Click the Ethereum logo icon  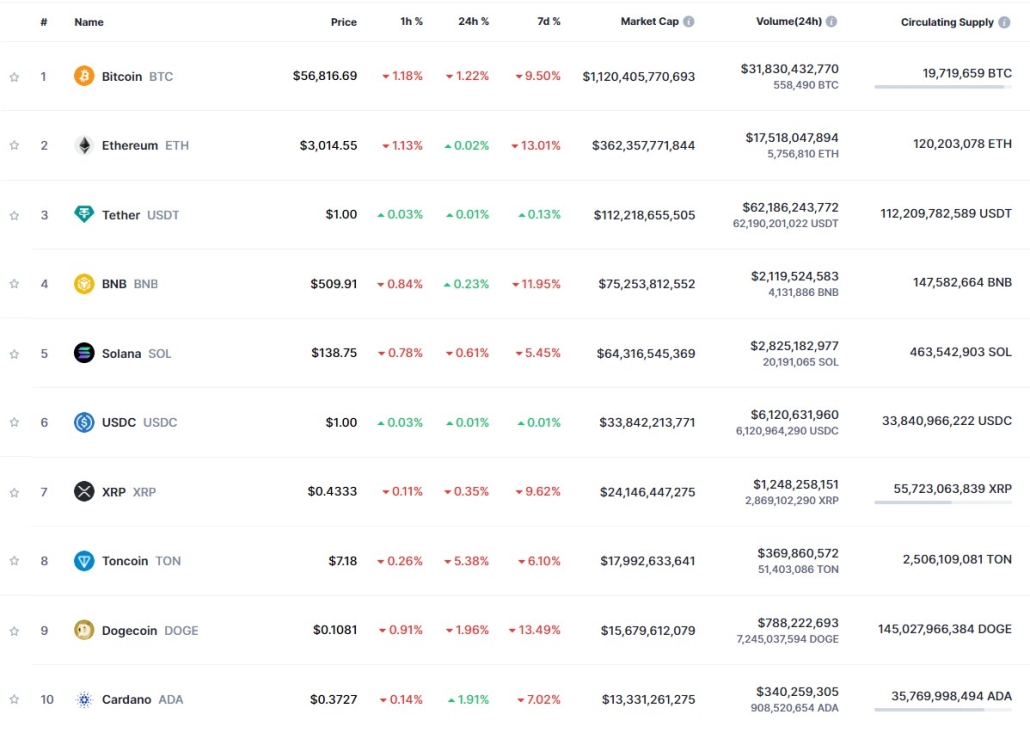83,145
